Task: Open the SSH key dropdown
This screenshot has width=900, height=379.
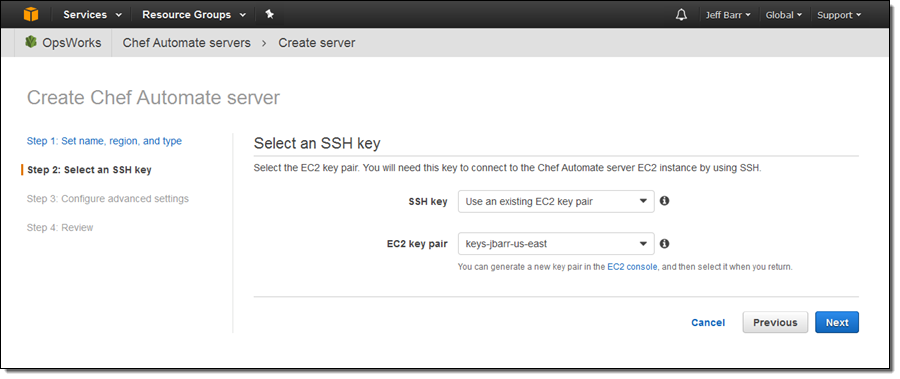Action: 556,202
